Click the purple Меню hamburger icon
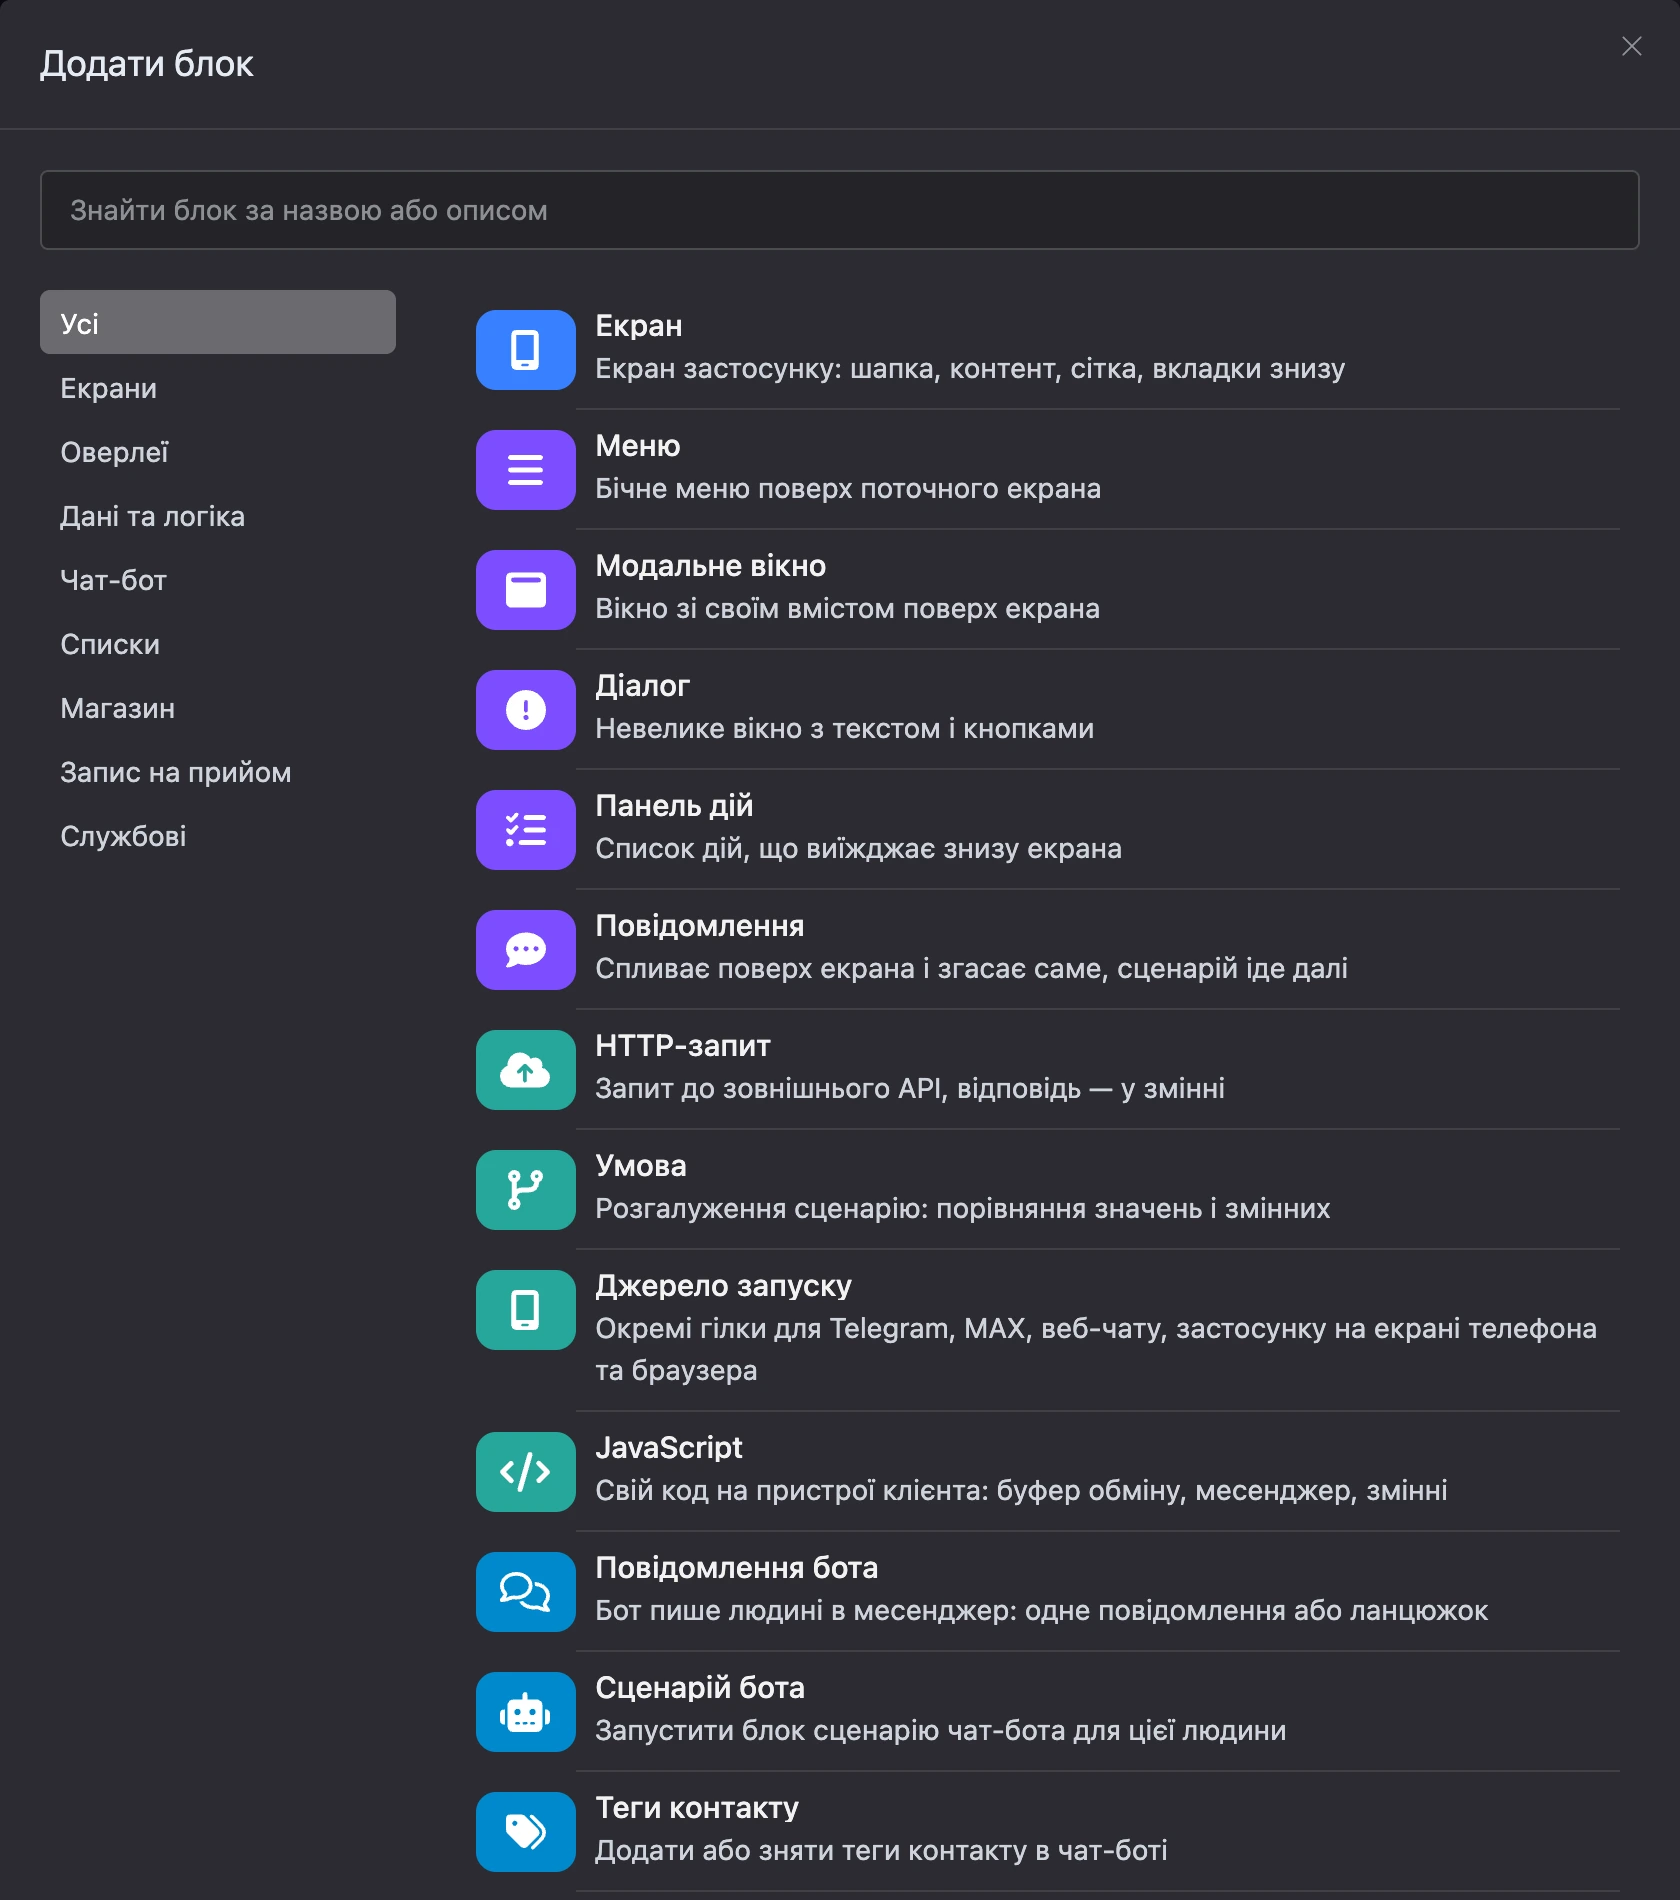 (x=525, y=470)
